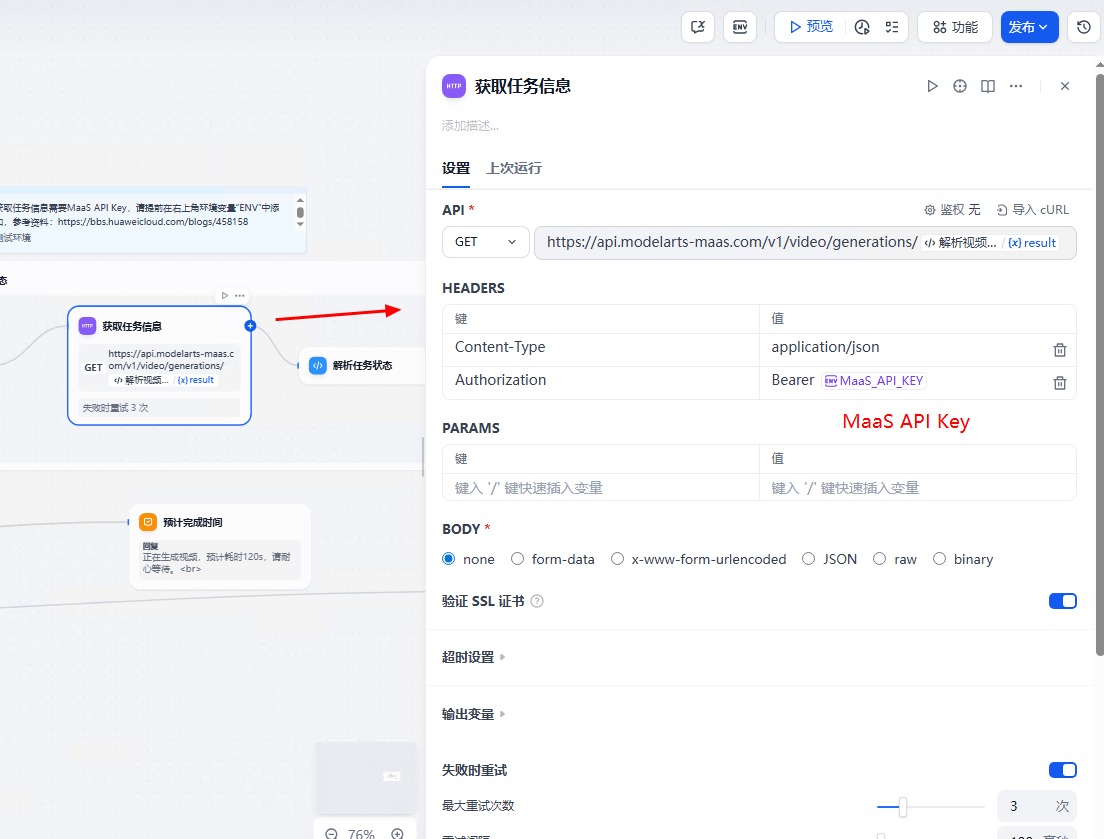This screenshot has width=1104, height=839.
Task: Delete the Authorization header row
Action: (1060, 383)
